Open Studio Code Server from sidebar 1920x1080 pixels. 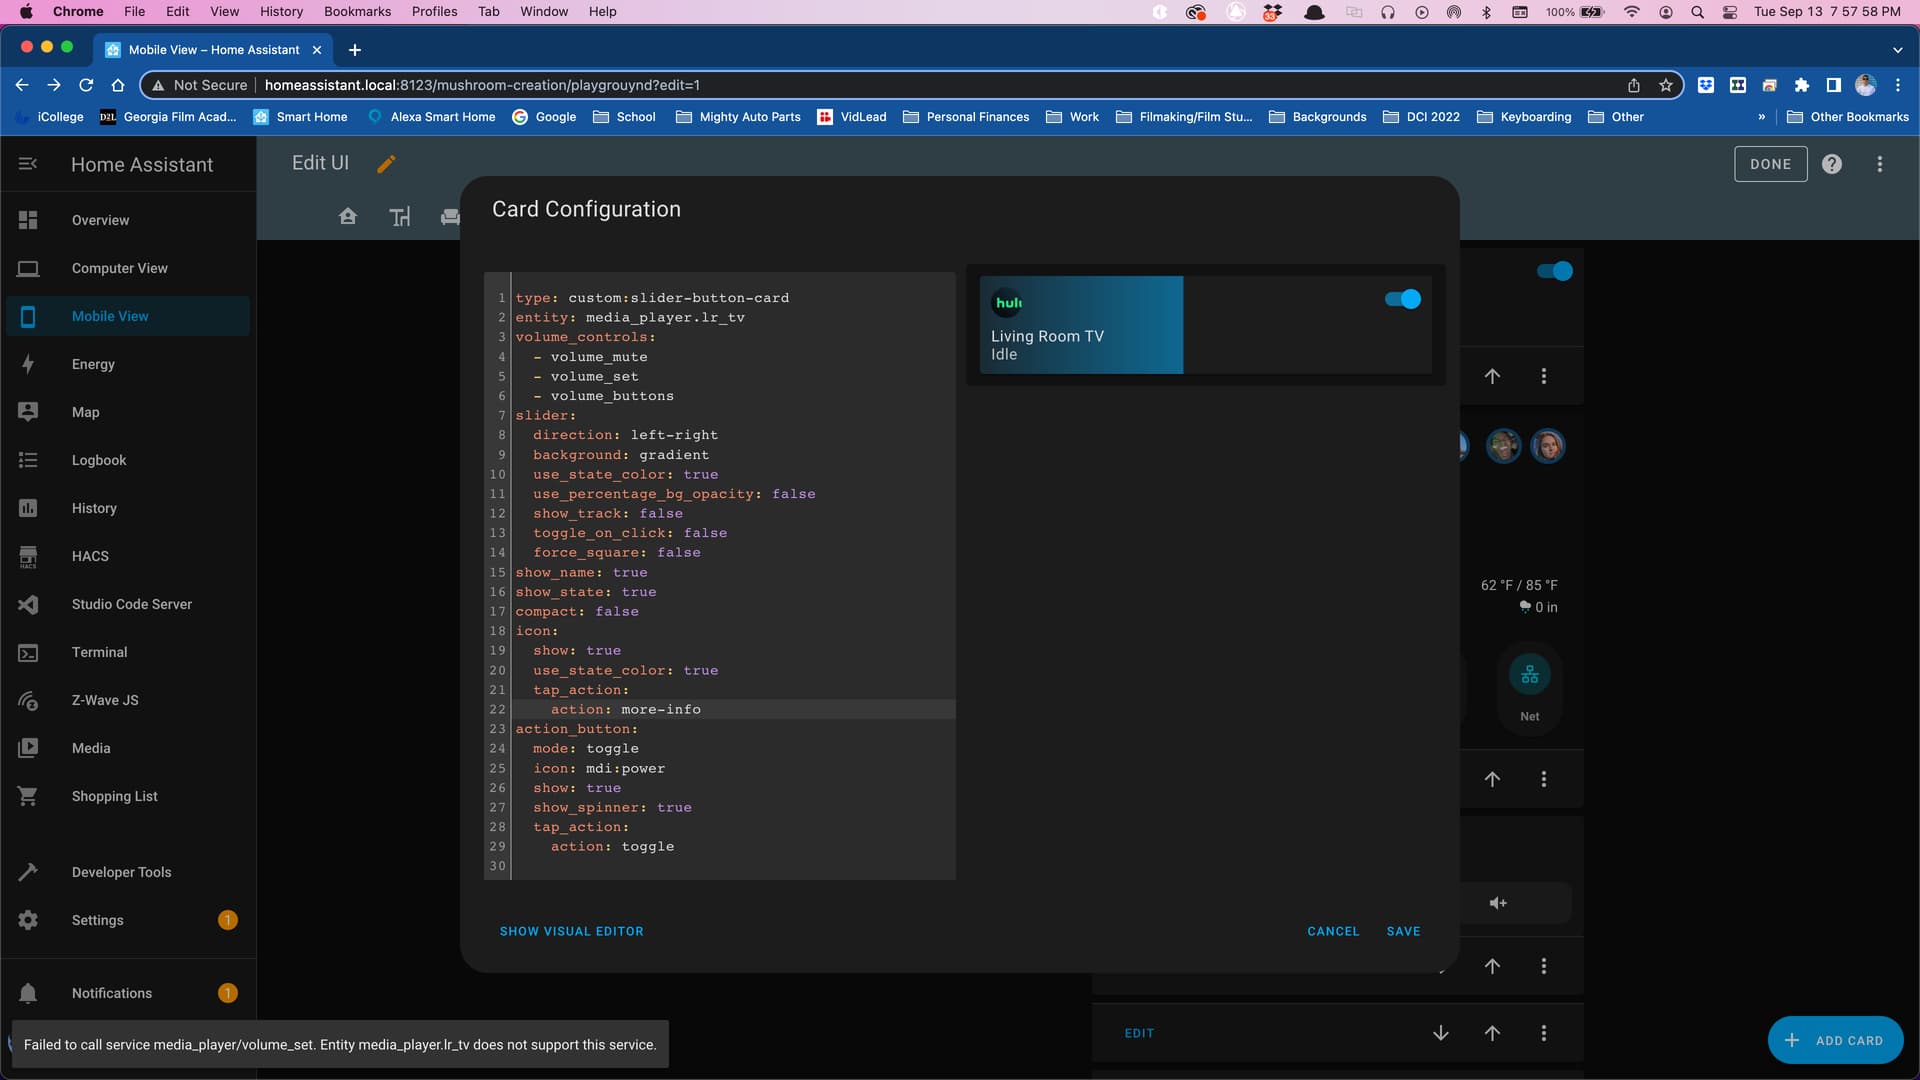coord(131,604)
